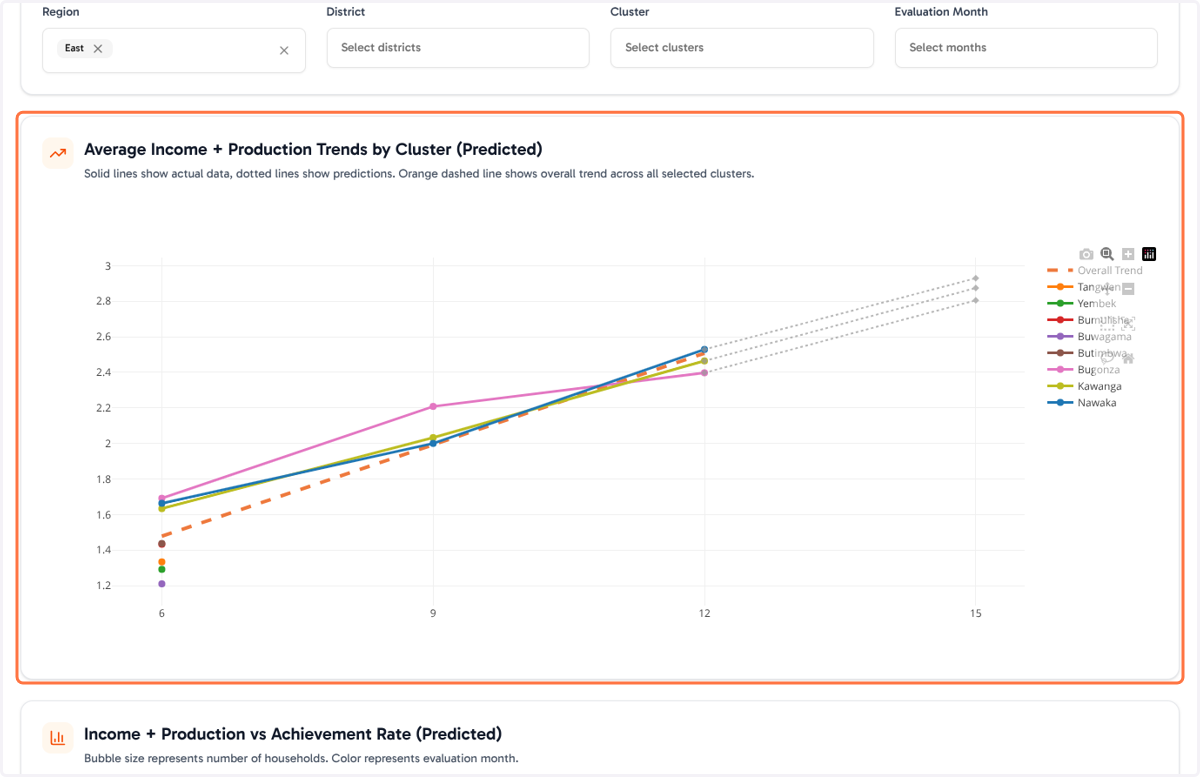Click Kawanga olive data point at month 9

point(433,438)
